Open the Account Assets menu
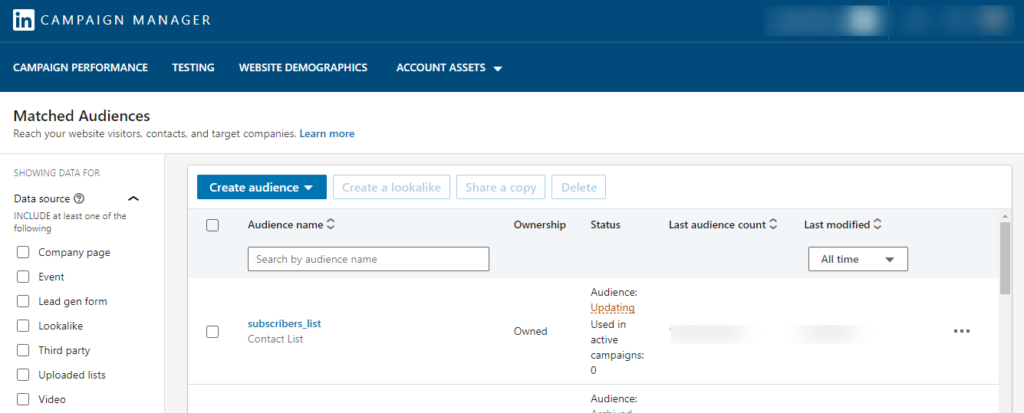 449,68
